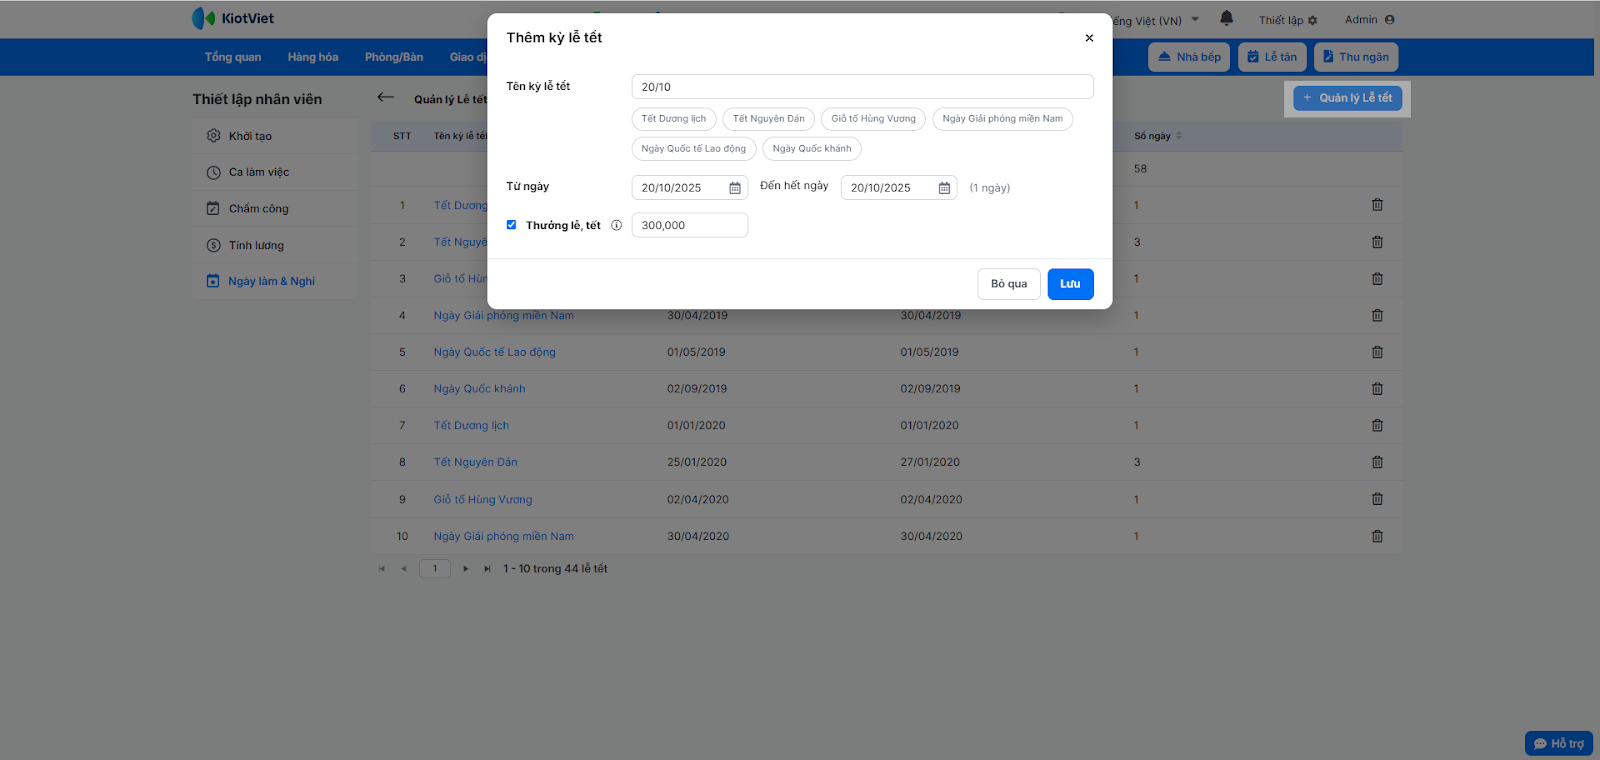Open the Phòng/Bàn menu

click(x=394, y=57)
